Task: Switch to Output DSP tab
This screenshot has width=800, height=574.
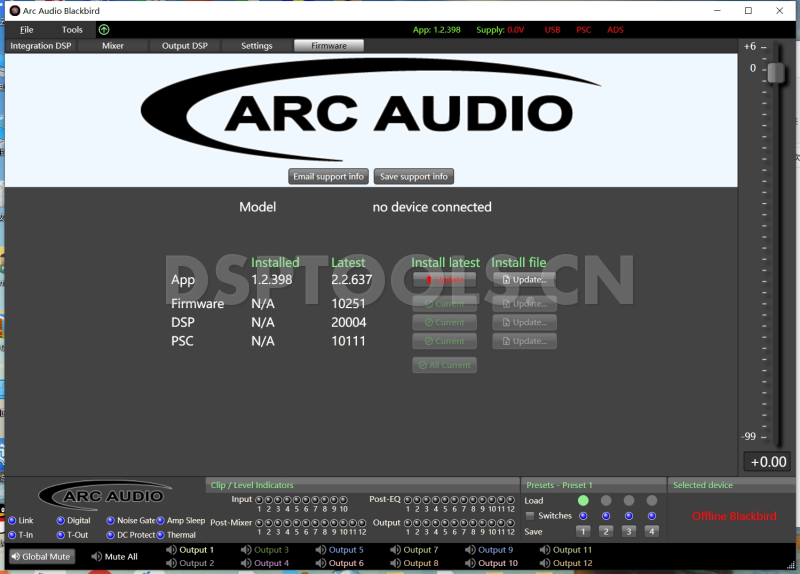Action: [185, 45]
